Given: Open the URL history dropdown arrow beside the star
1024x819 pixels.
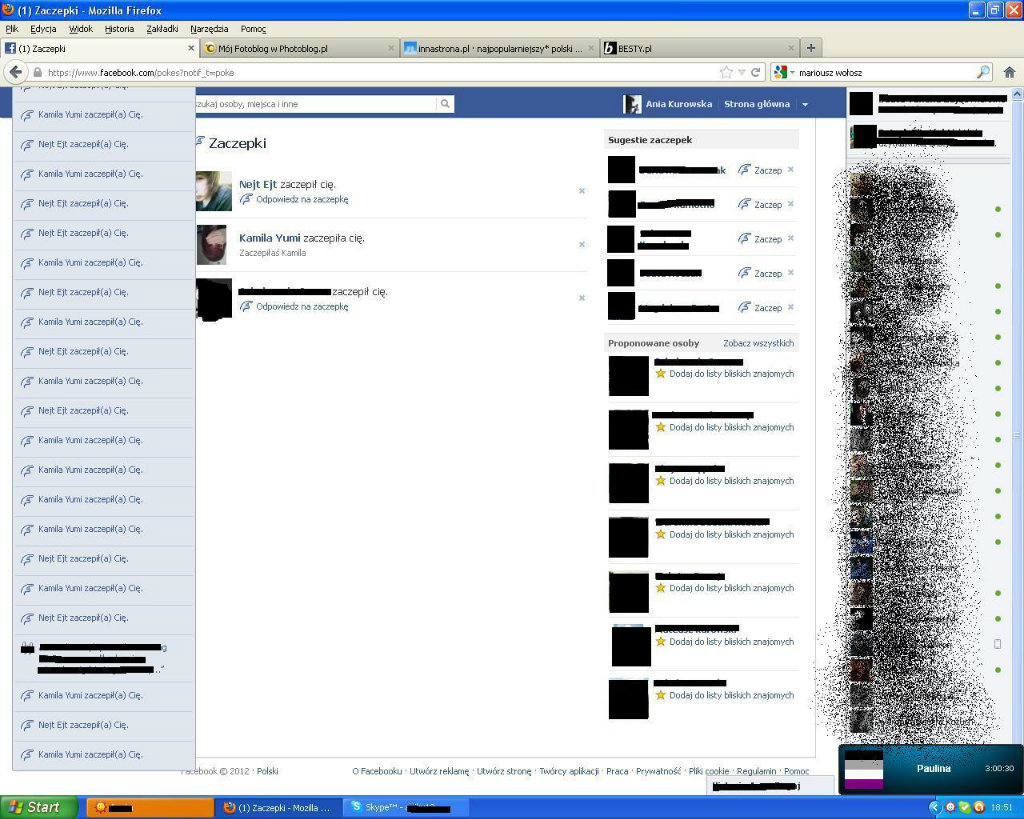Looking at the screenshot, I should point(741,72).
